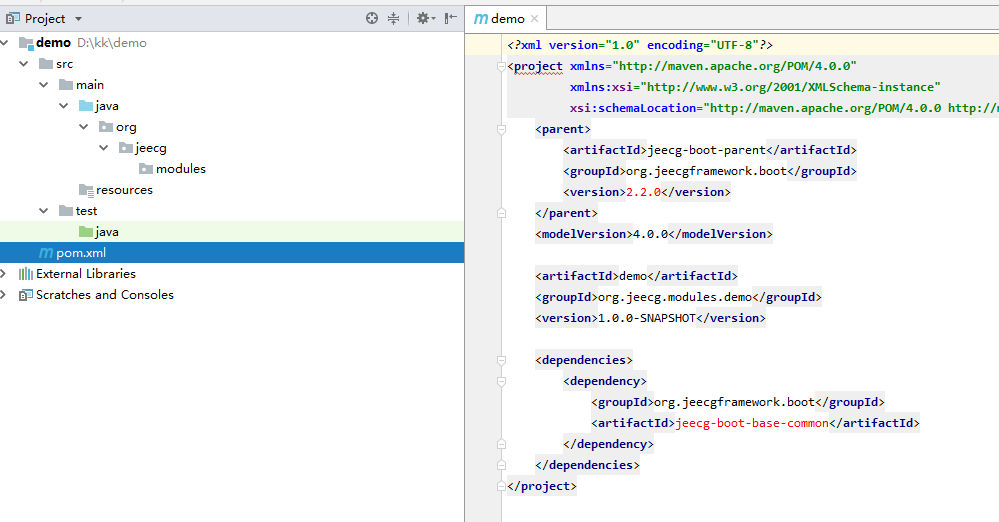Click the jeecg-boot-parent artifactId text

pos(707,150)
